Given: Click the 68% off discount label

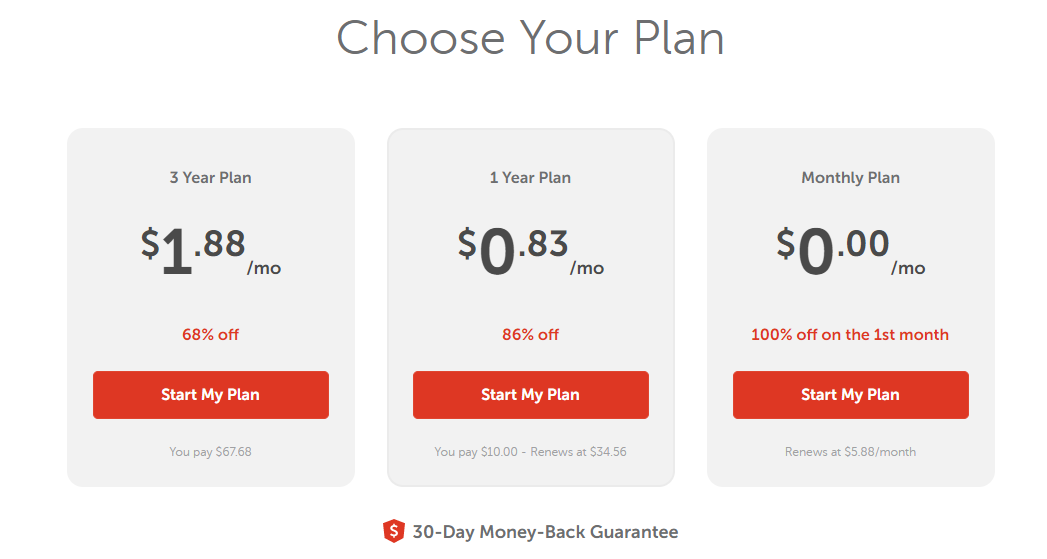Looking at the screenshot, I should [x=210, y=335].
